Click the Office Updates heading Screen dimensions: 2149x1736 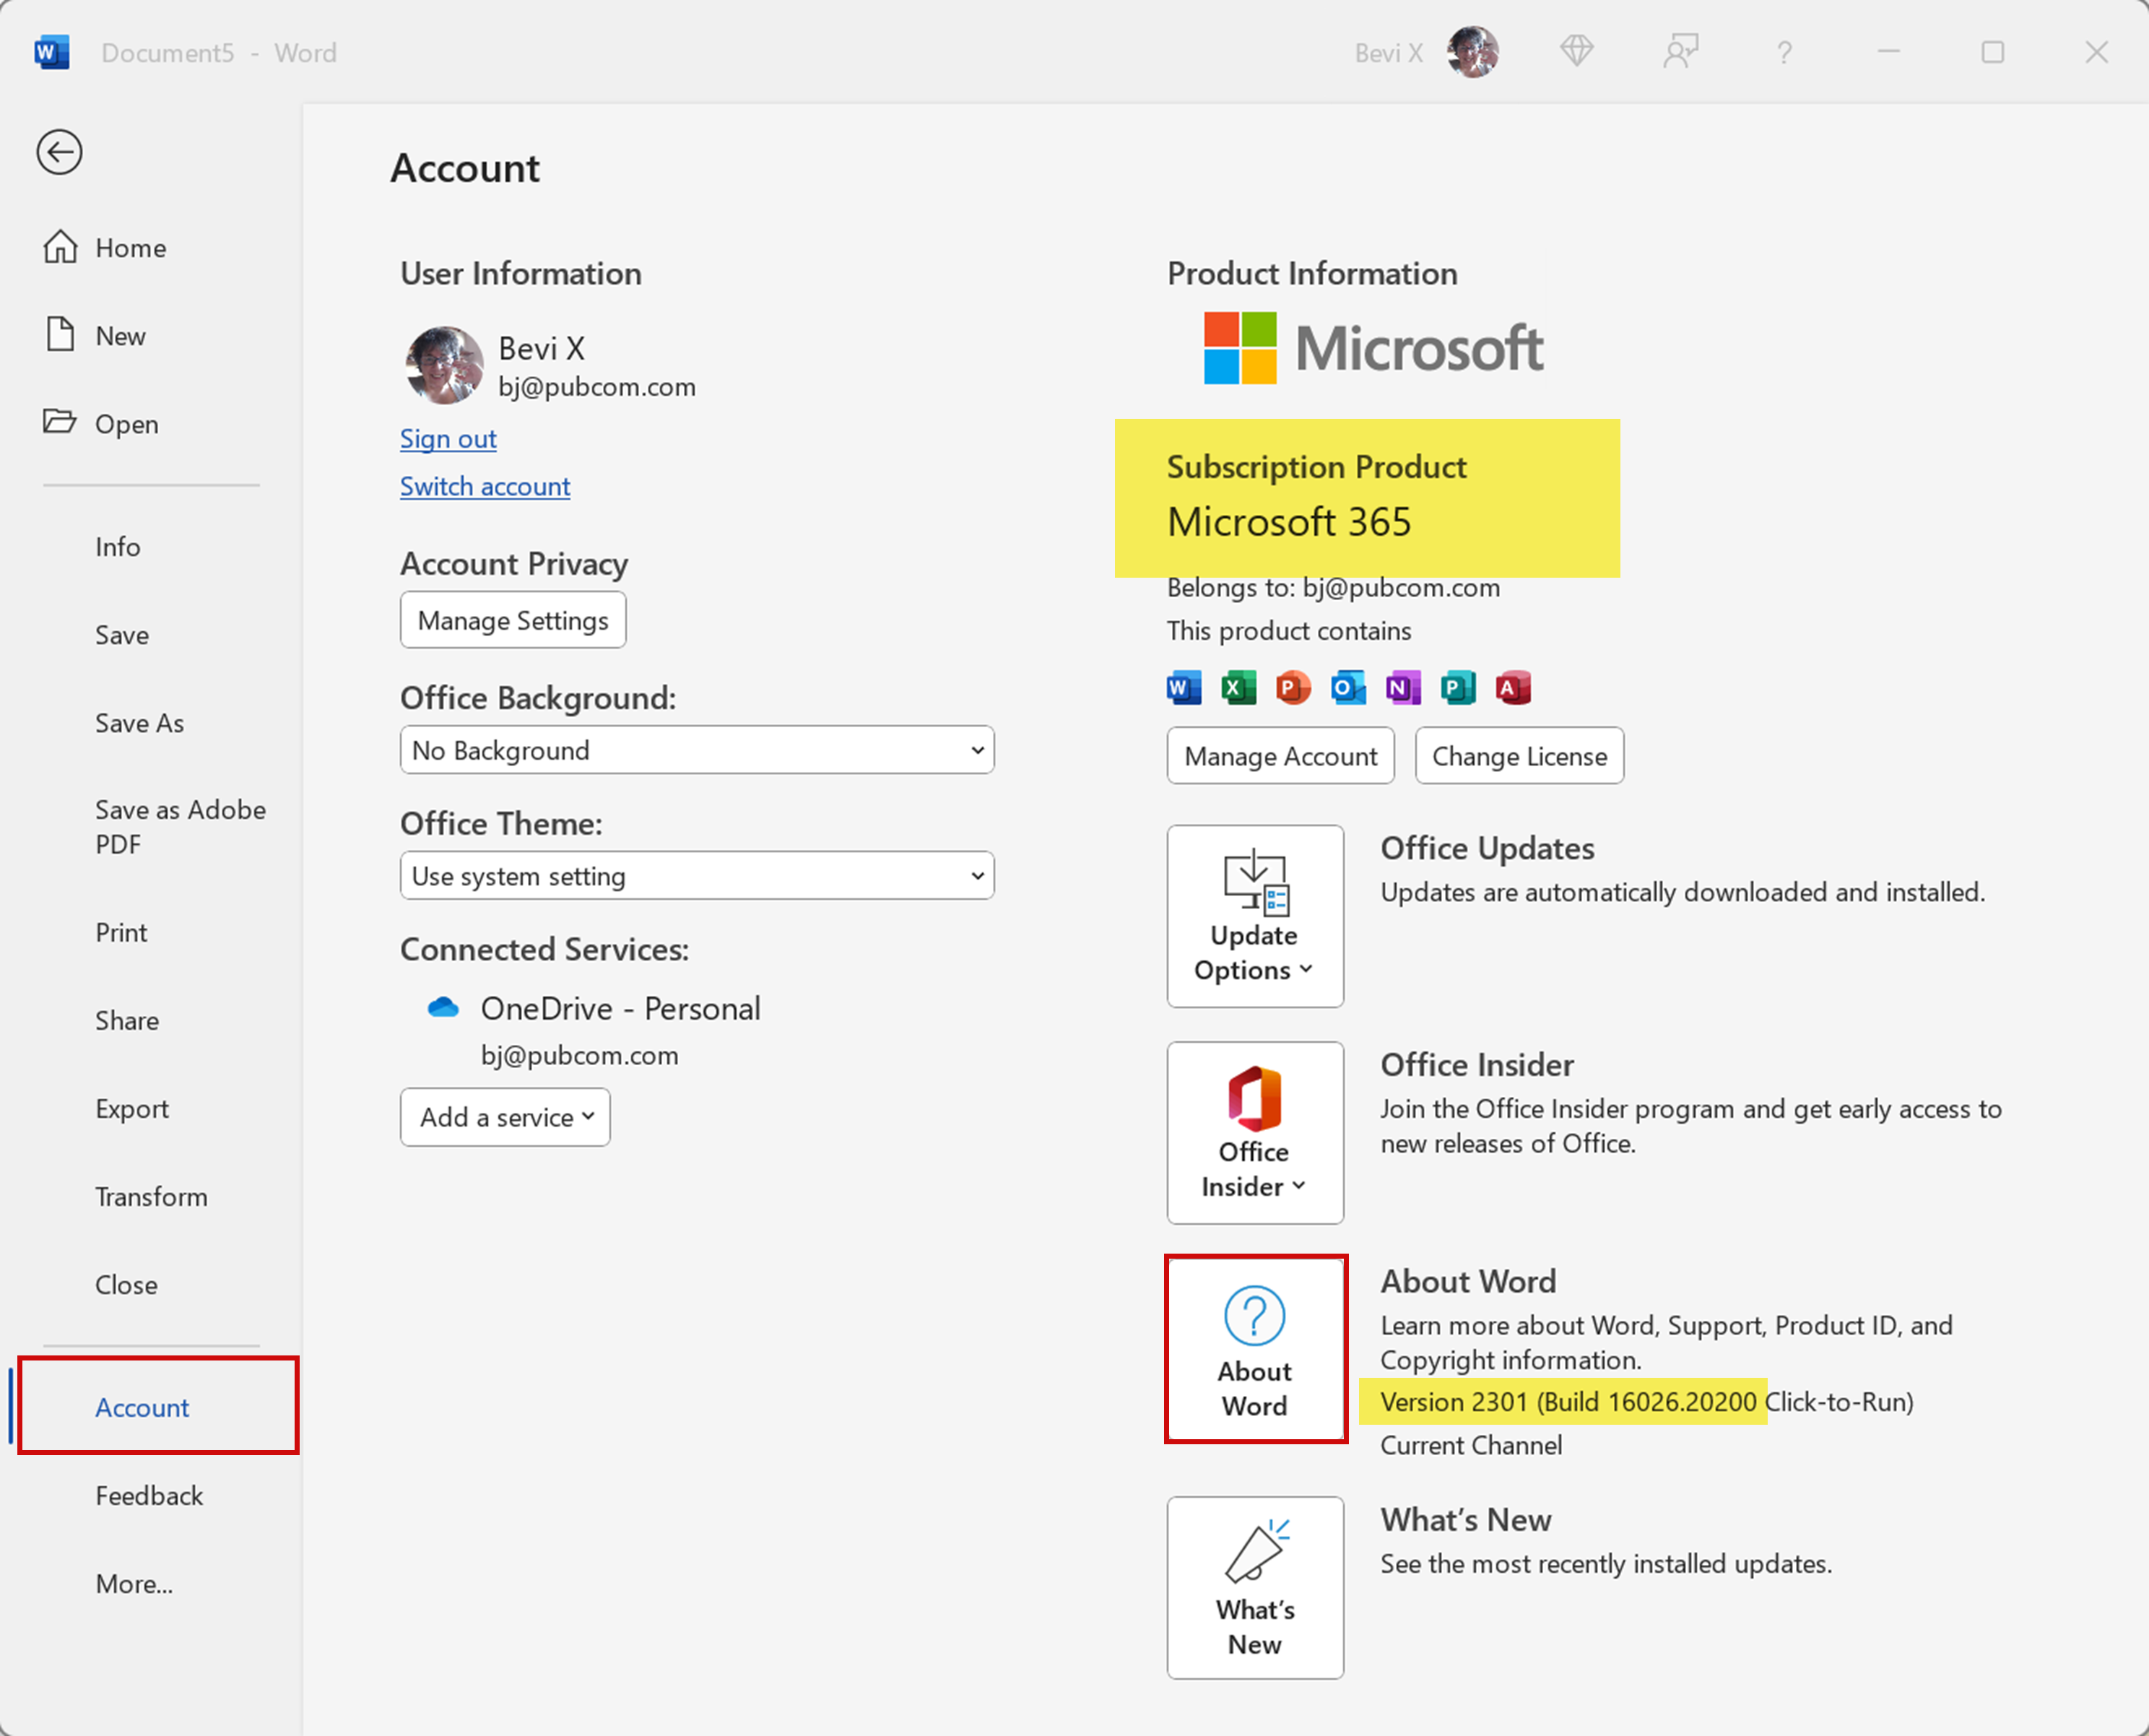point(1487,848)
